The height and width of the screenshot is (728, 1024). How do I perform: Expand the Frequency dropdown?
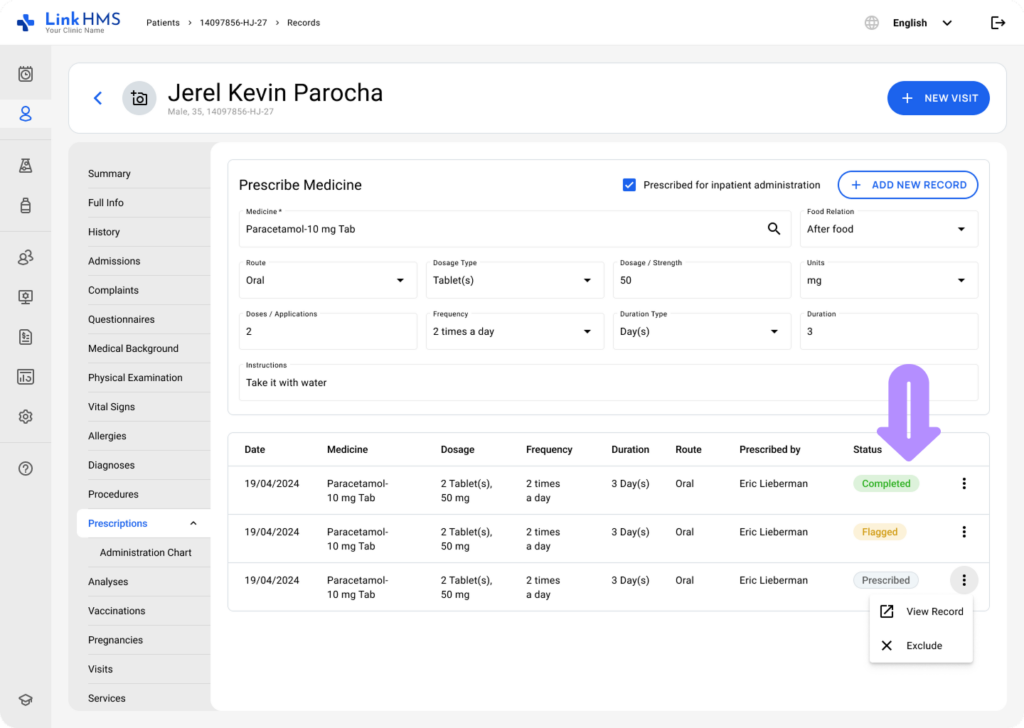click(x=511, y=332)
